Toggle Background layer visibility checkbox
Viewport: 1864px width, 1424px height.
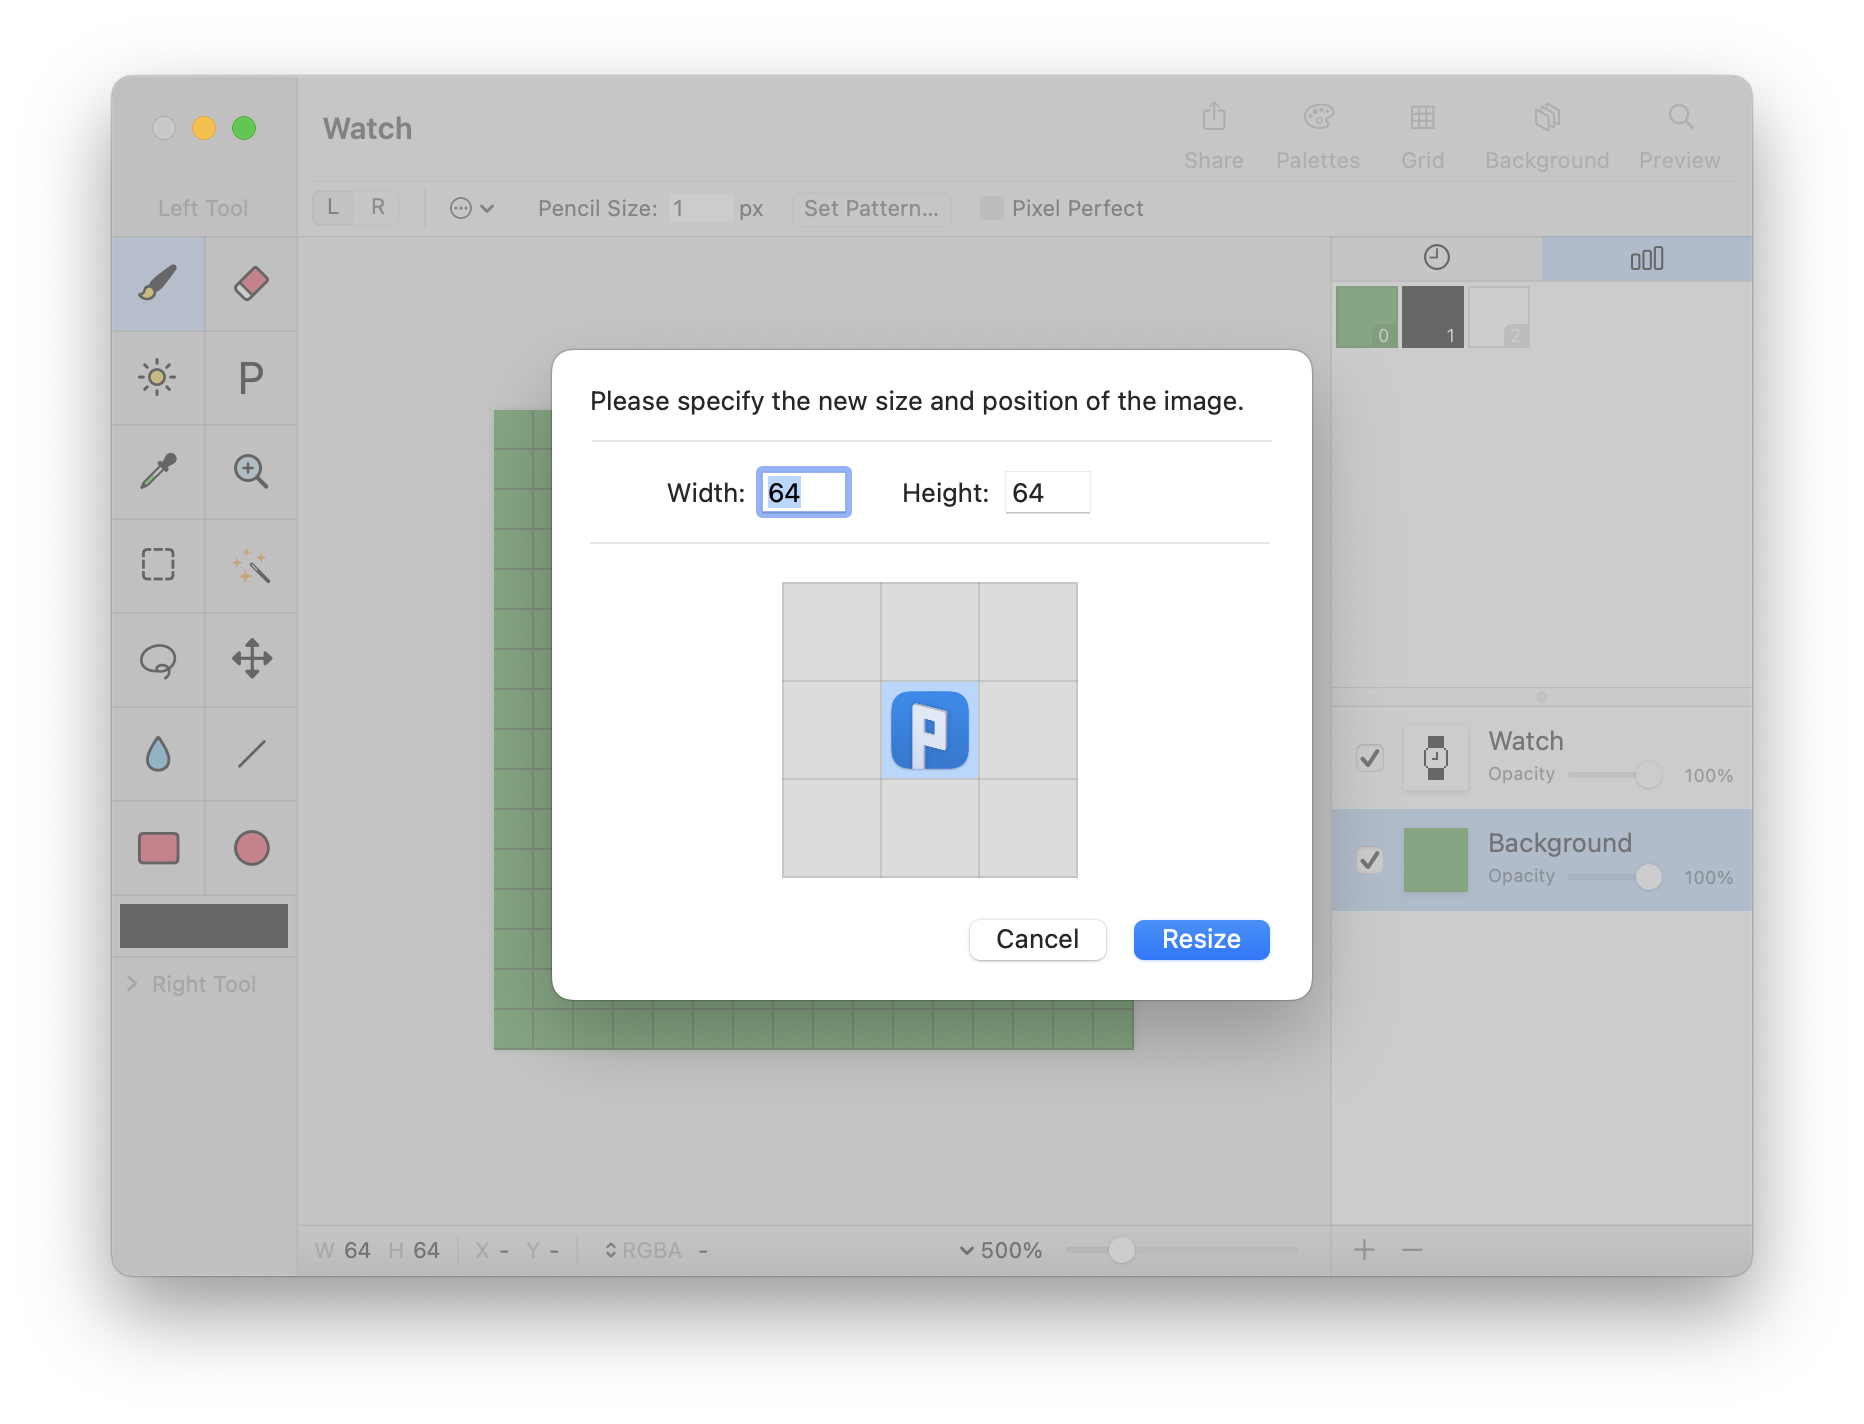[x=1369, y=860]
